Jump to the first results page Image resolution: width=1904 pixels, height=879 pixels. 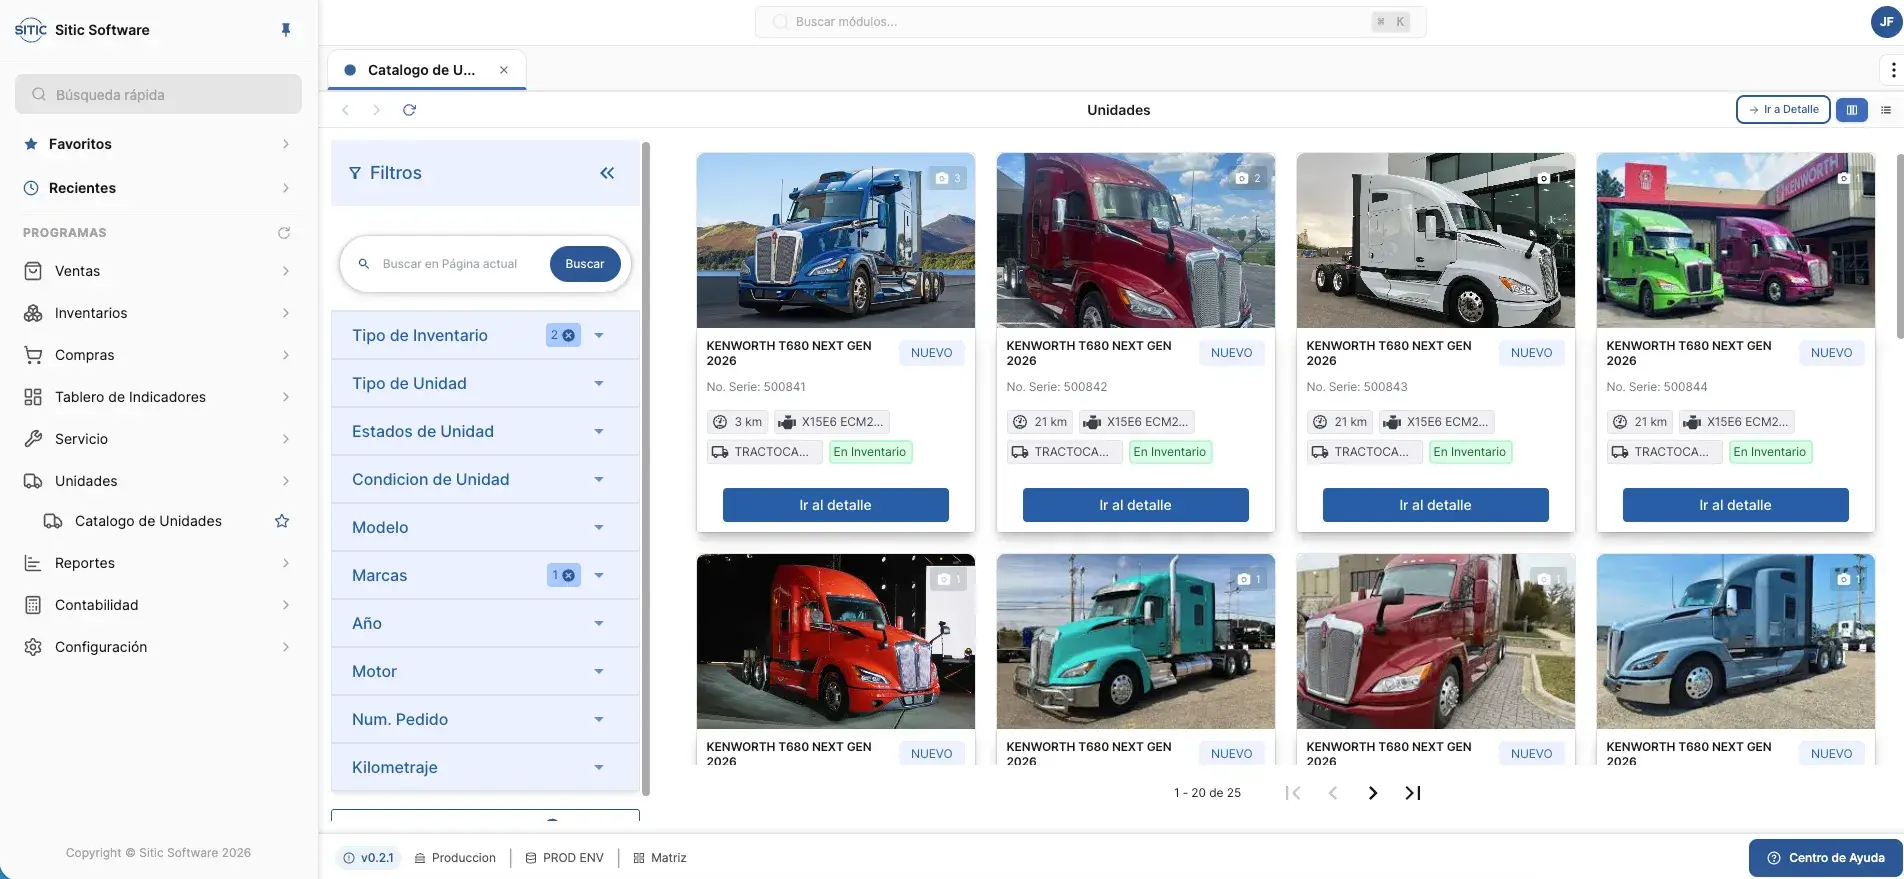(x=1293, y=793)
